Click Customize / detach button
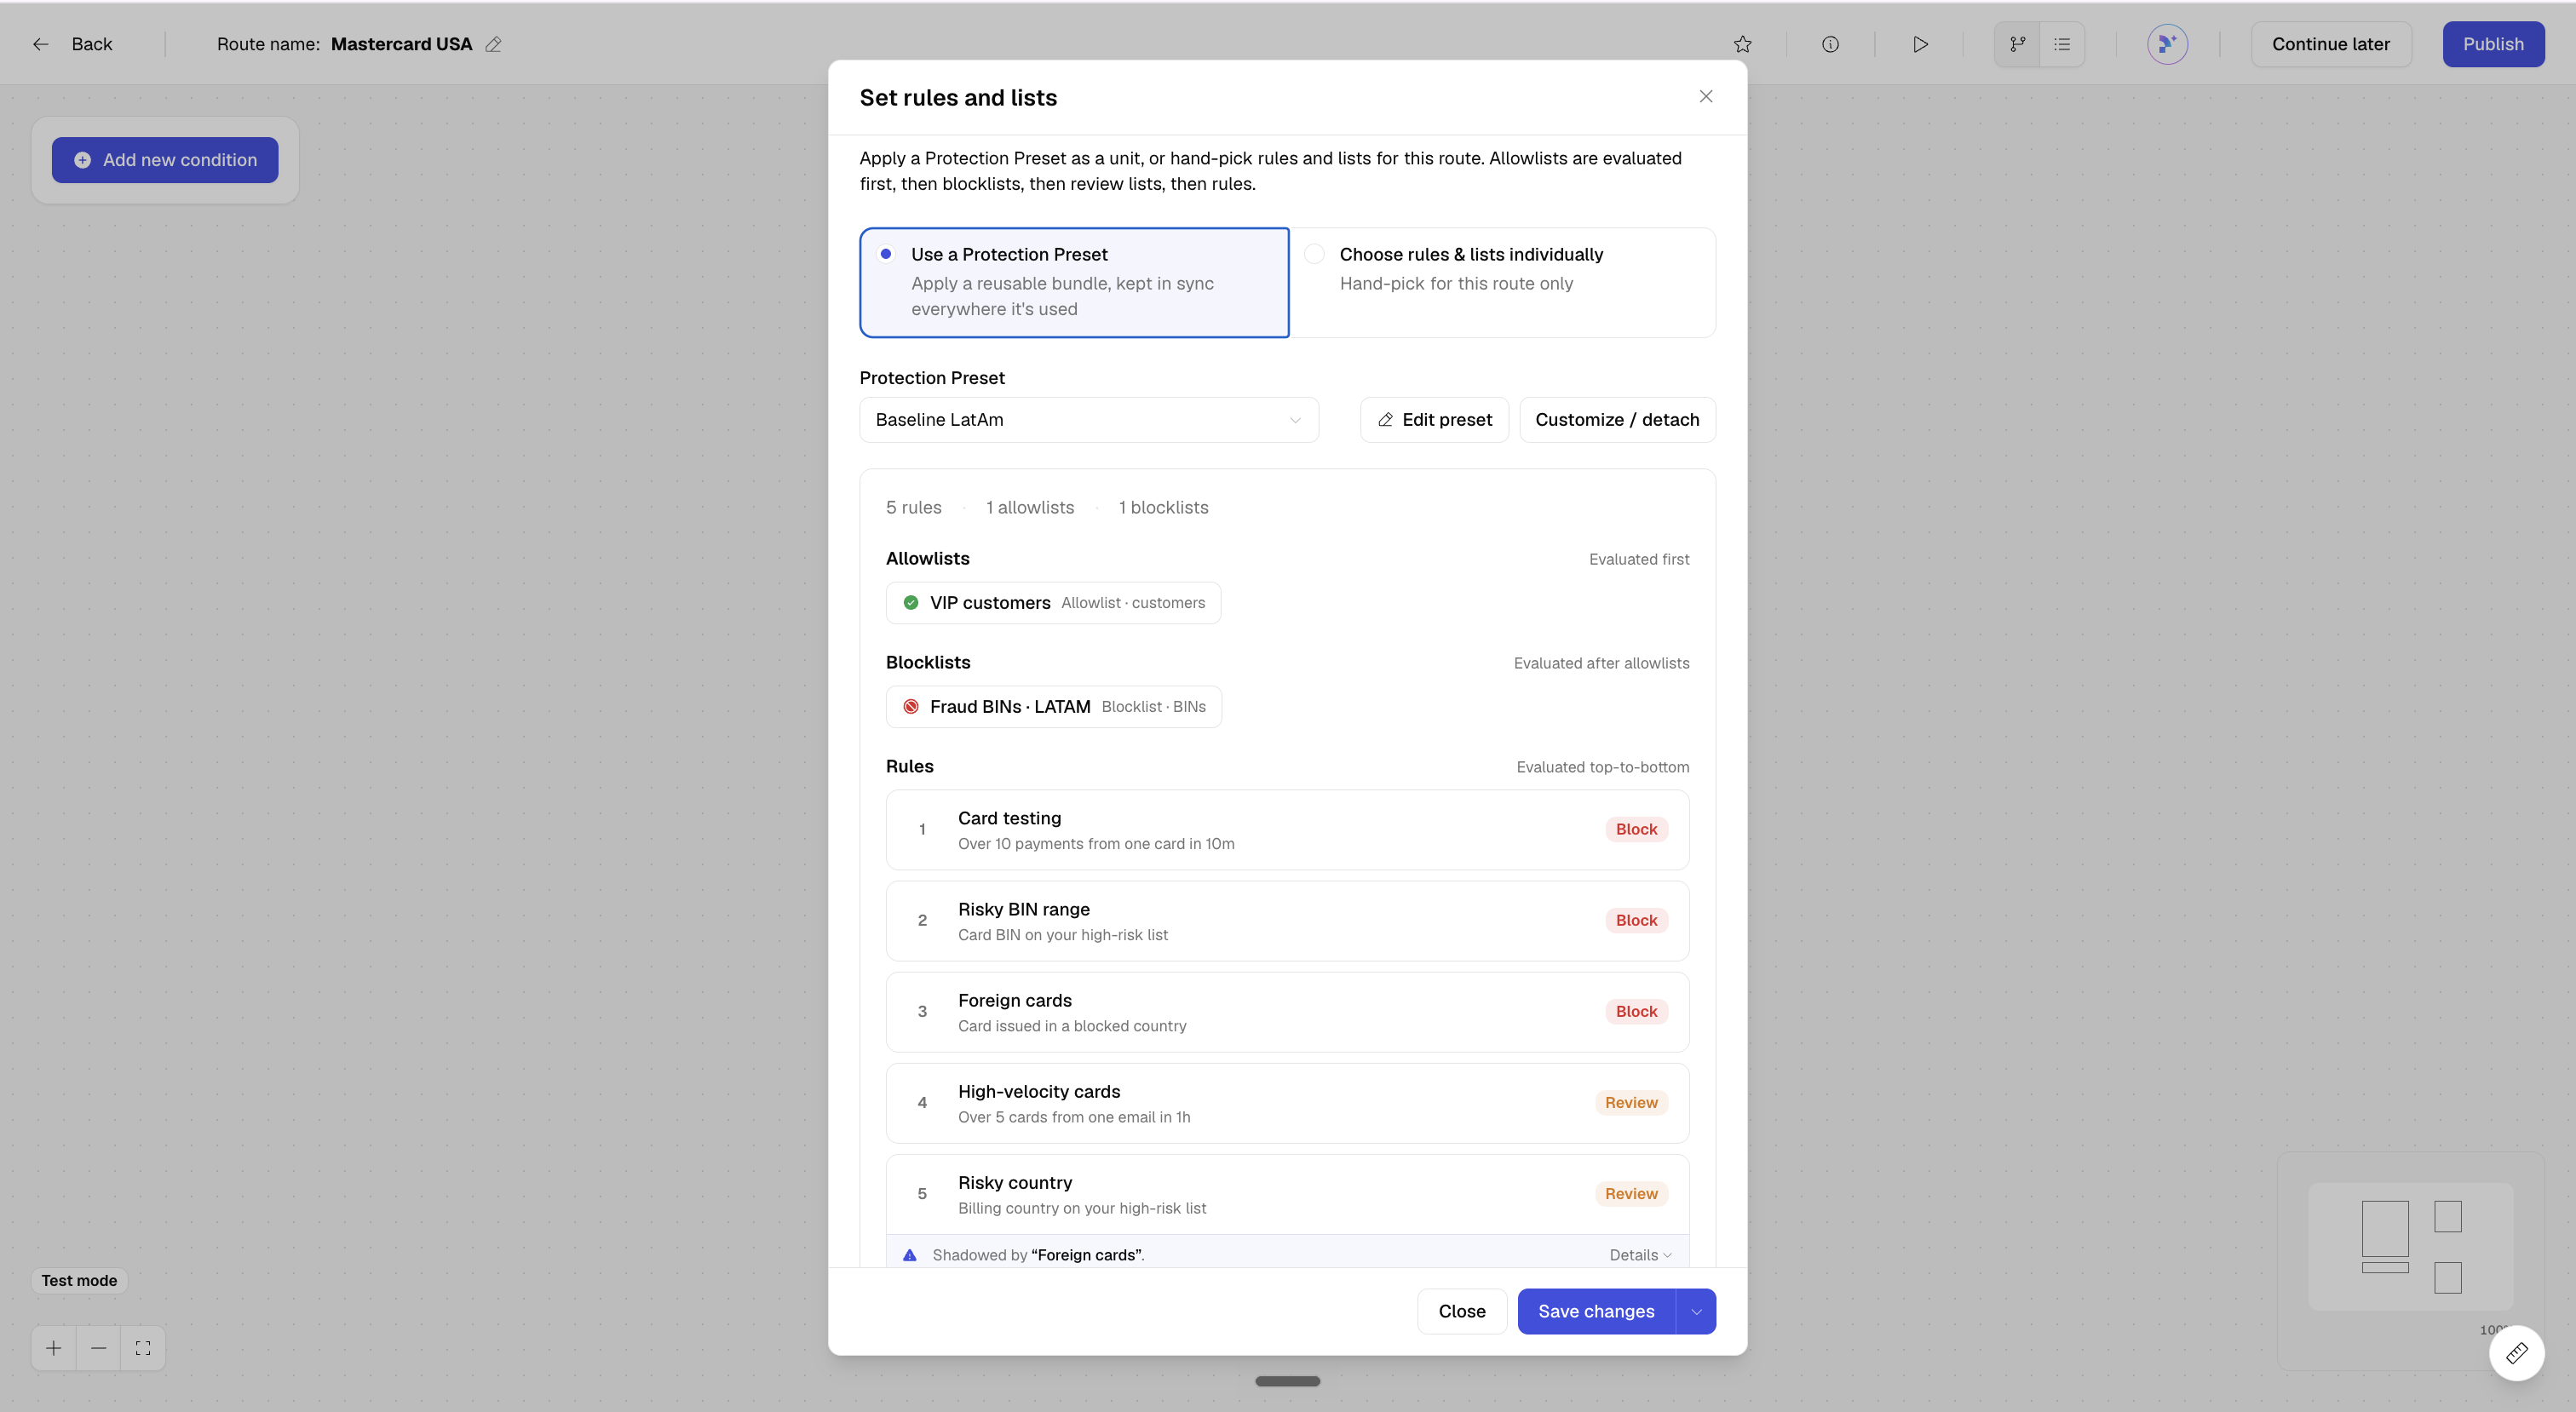 (x=1617, y=420)
